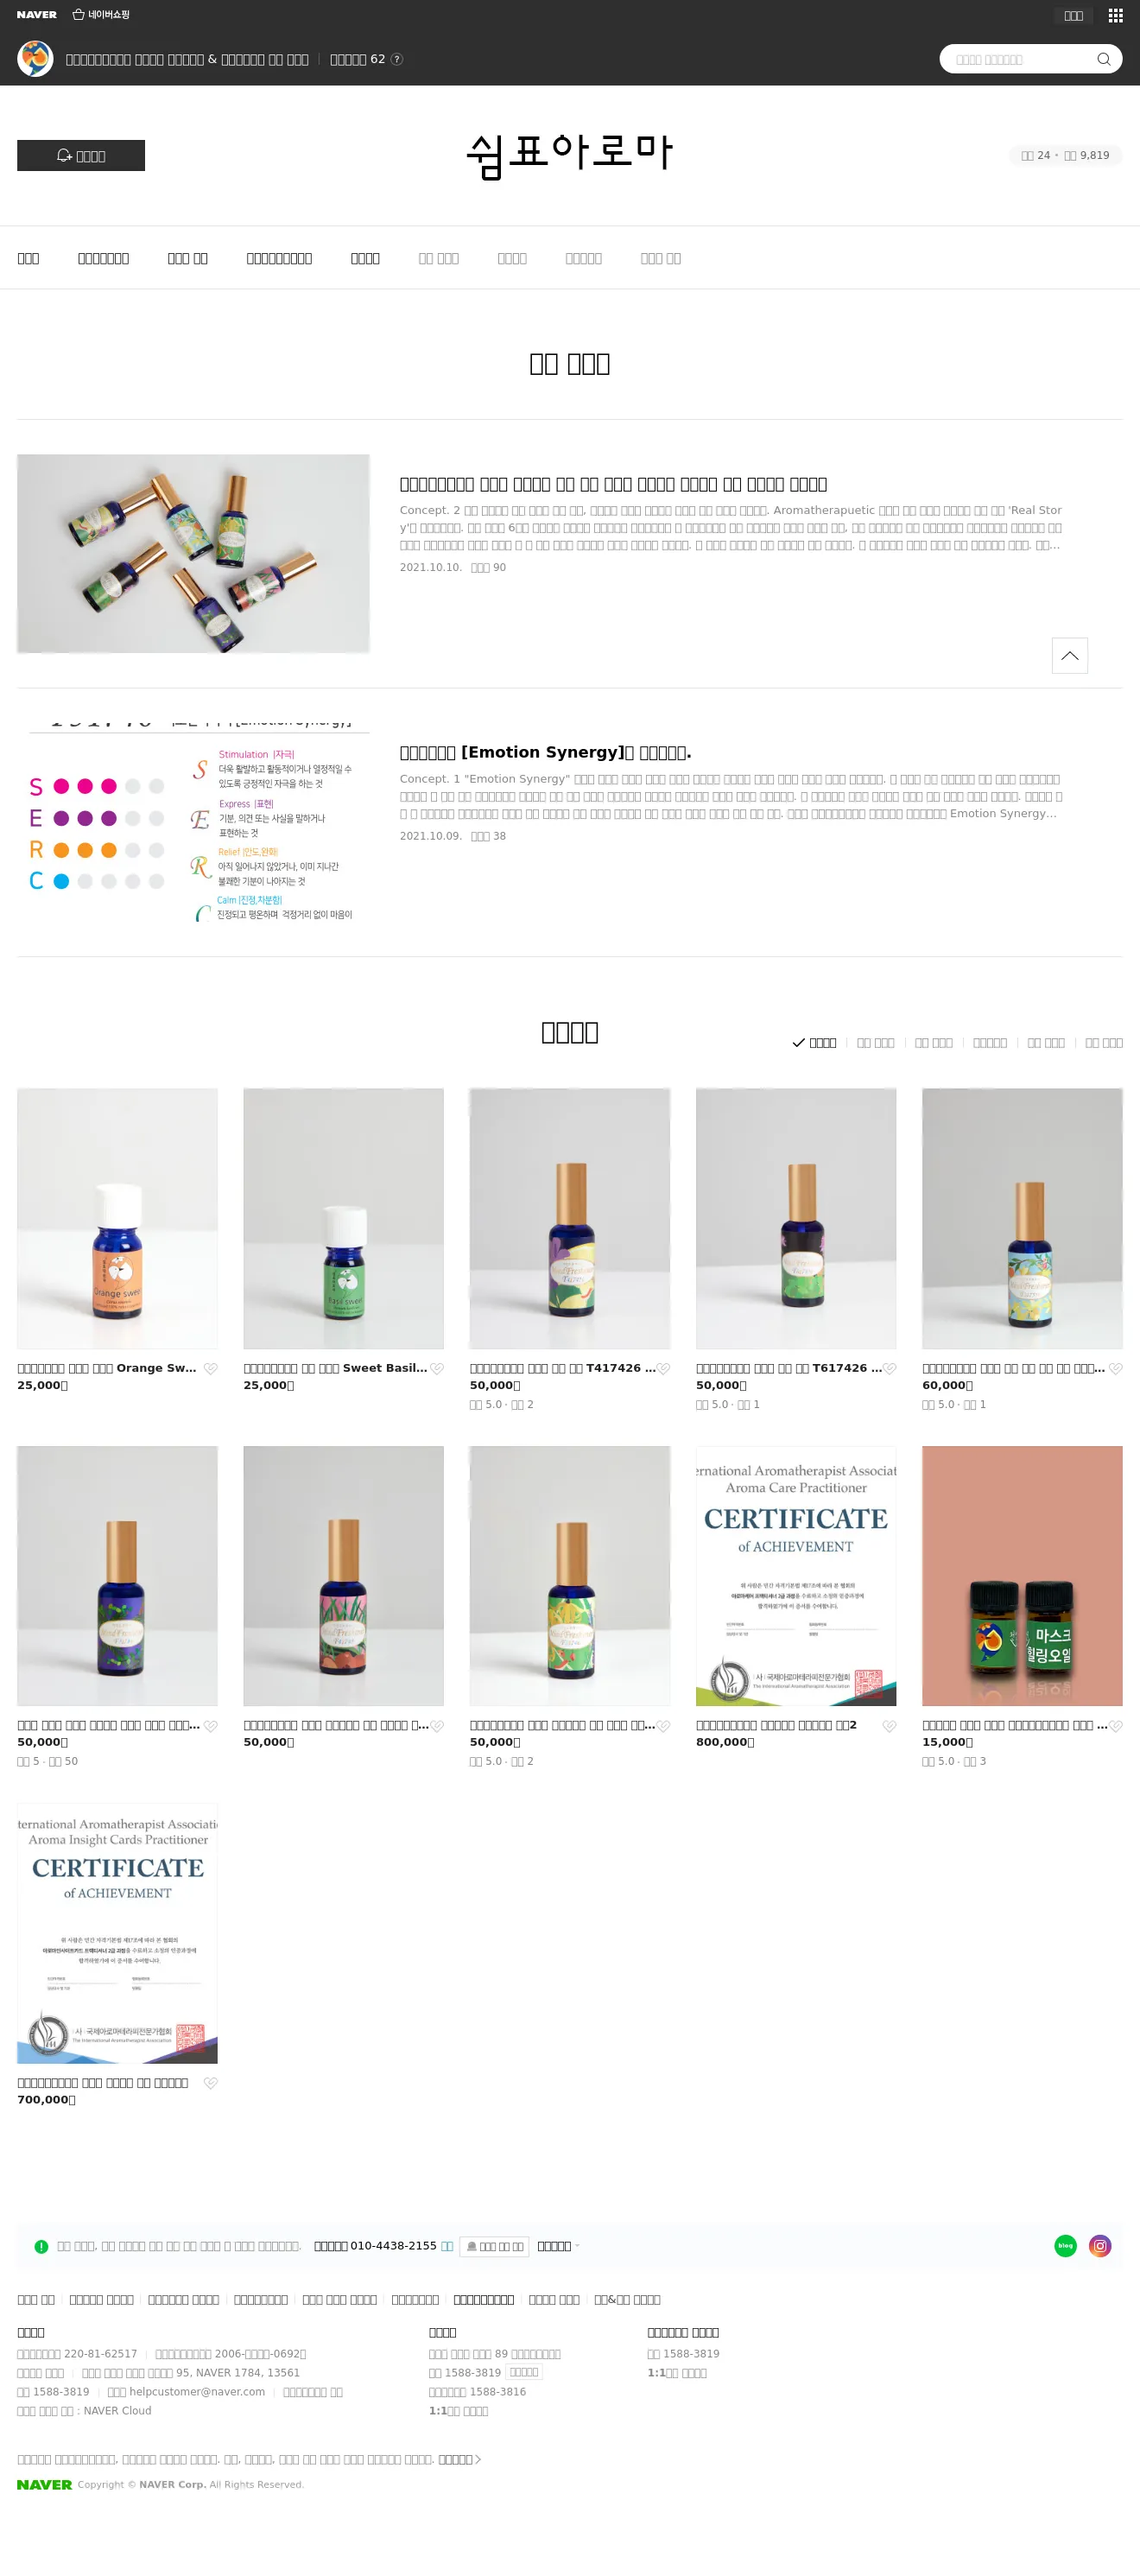The height and width of the screenshot is (2576, 1140).
Task: Open the Aroma Insight Cards certificate thumbnail
Action: pos(117,1933)
